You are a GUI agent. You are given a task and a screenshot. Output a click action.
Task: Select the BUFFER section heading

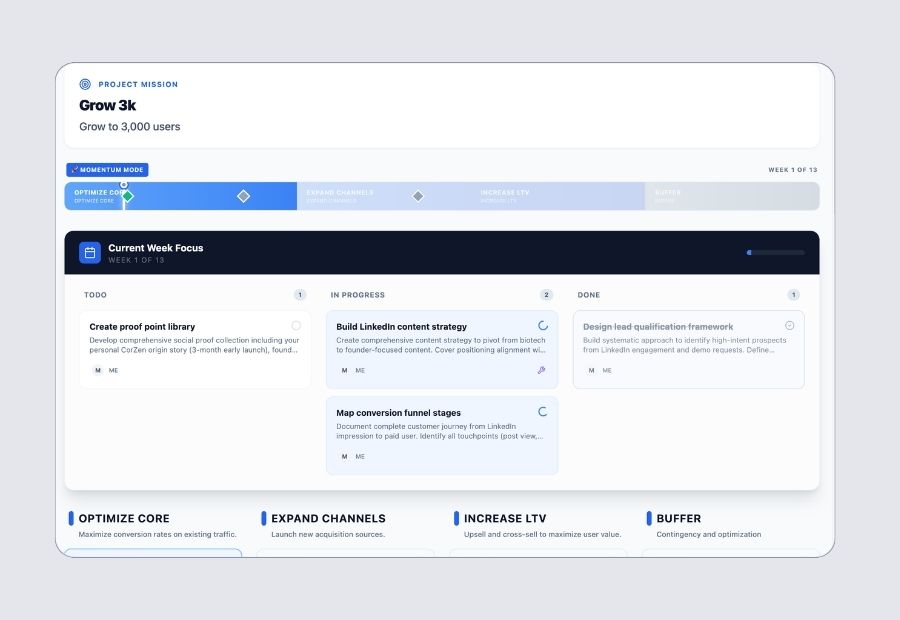click(679, 518)
